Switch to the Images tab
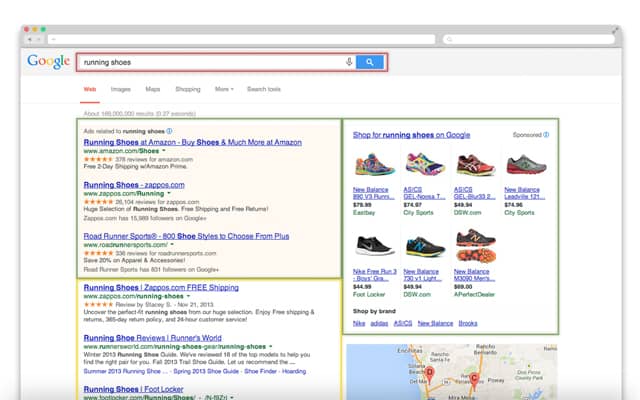The width and height of the screenshot is (640, 400). (120, 89)
